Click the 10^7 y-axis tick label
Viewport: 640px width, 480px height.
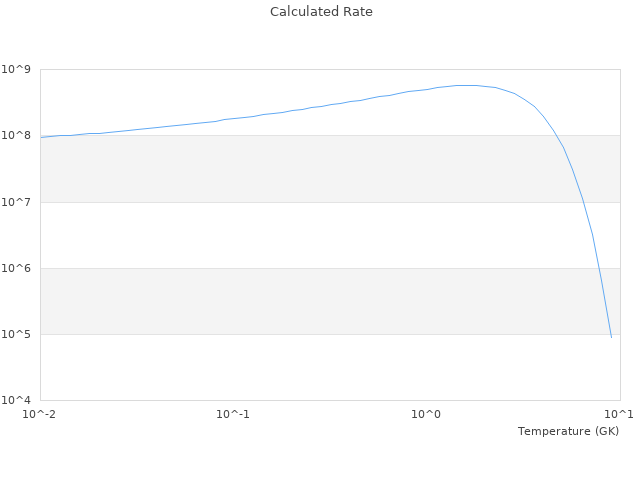point(18,202)
